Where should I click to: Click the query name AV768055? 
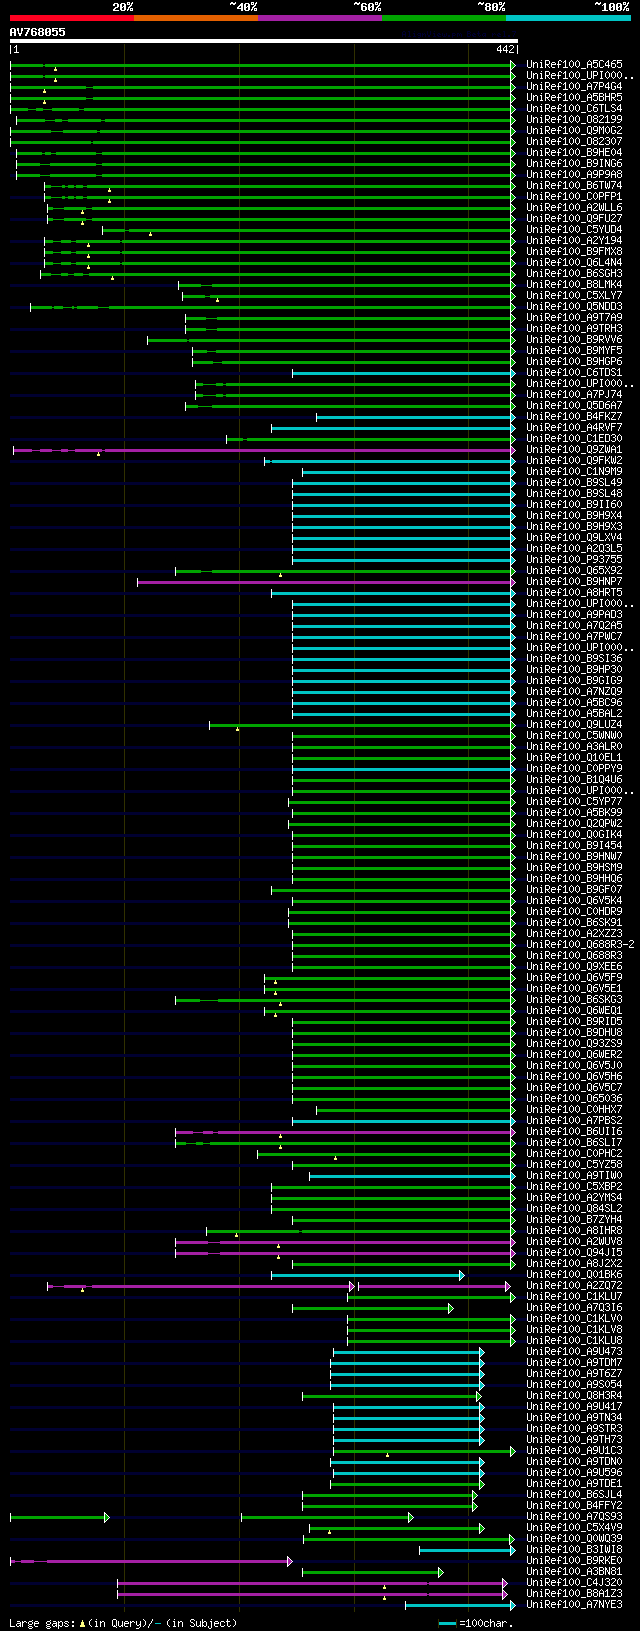tap(38, 32)
